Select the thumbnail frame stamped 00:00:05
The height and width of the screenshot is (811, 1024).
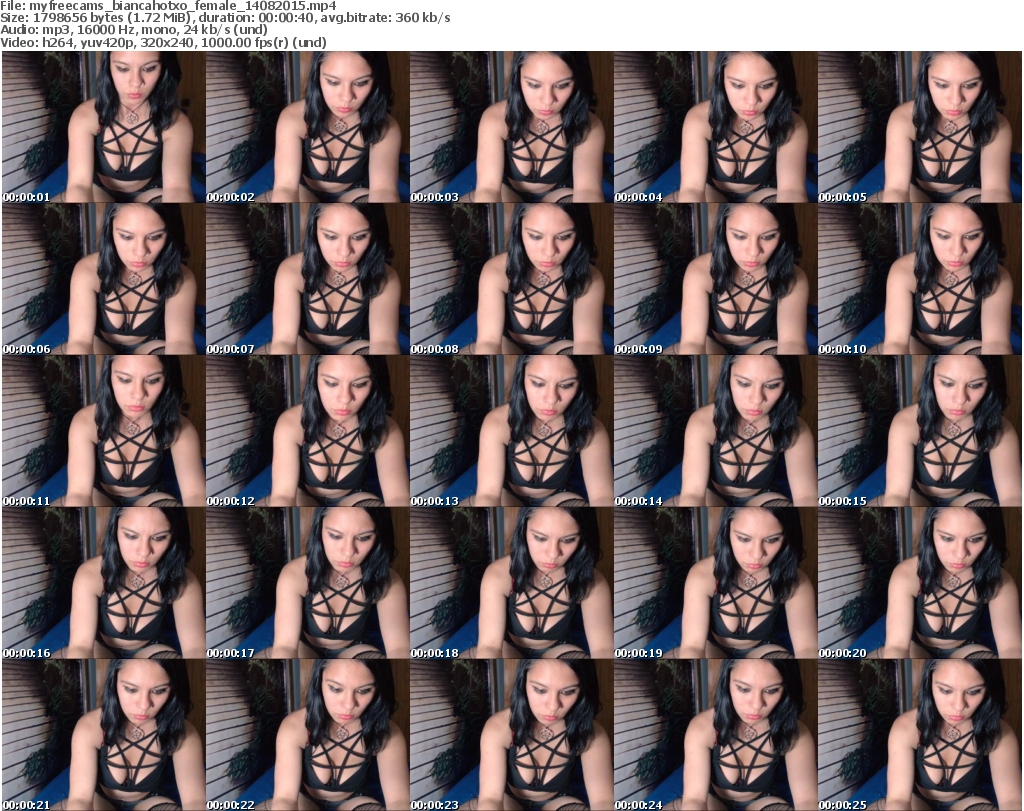[919, 127]
